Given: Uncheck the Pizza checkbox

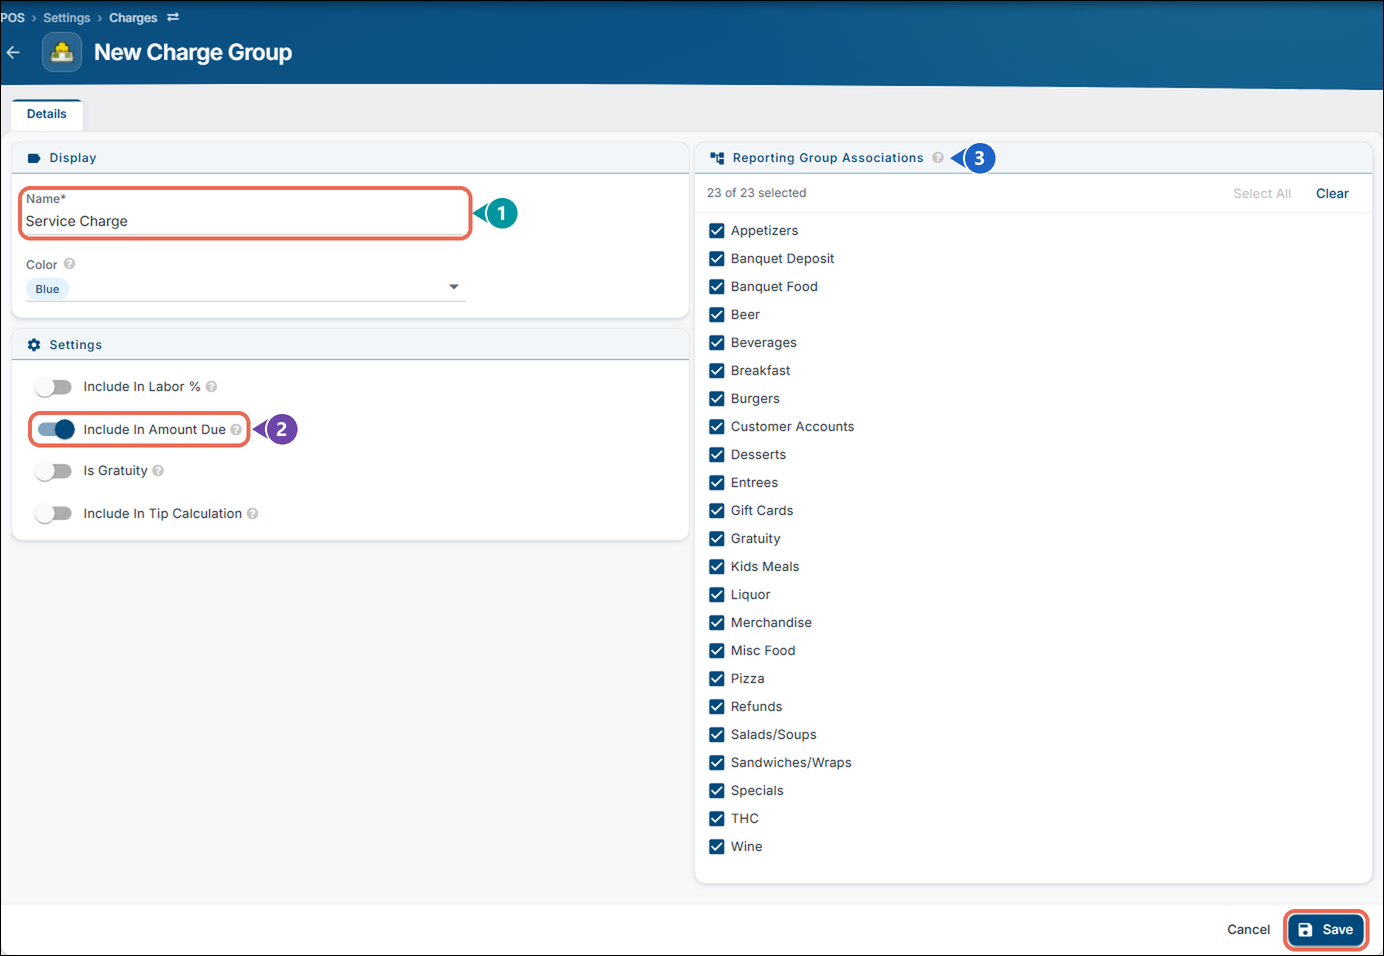Looking at the screenshot, I should click(x=716, y=678).
